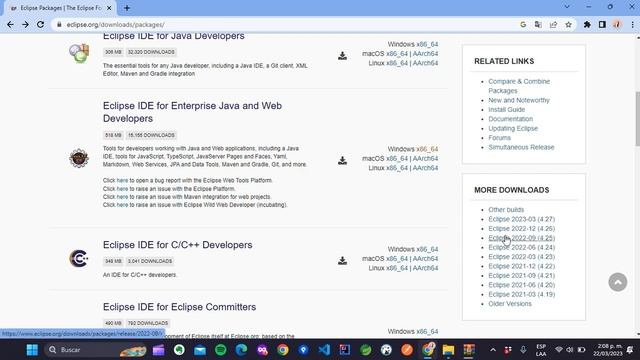This screenshot has height=360, width=640.
Task: Open File Explorer from the taskbar
Action: click(448, 350)
